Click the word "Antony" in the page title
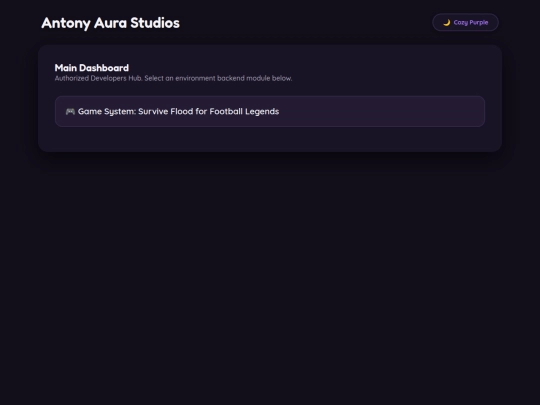This screenshot has width=540, height=405. coord(66,23)
